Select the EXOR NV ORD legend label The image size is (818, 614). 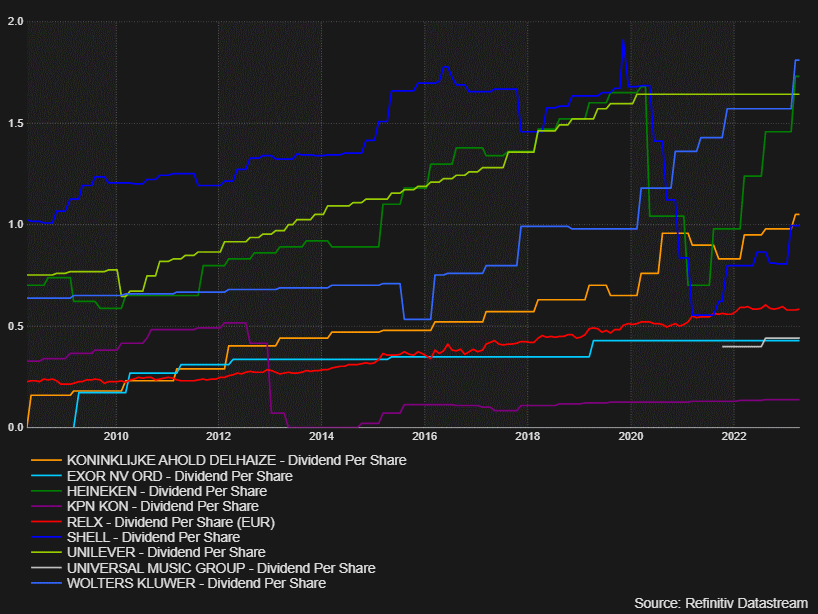179,476
